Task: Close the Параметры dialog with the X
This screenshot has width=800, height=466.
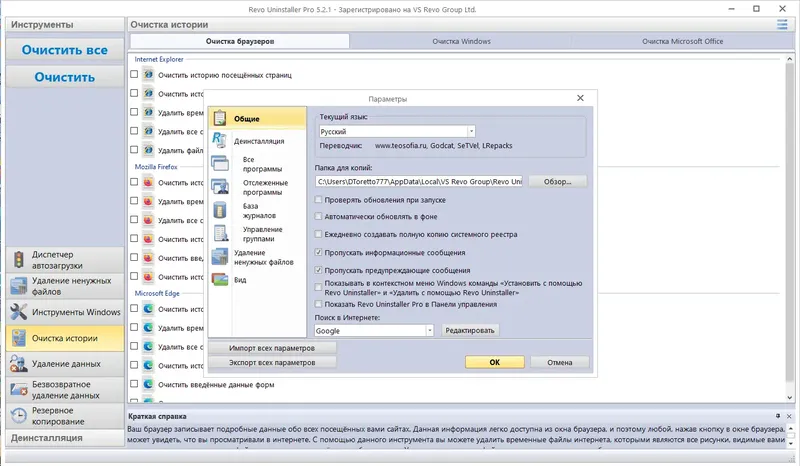Action: (580, 98)
